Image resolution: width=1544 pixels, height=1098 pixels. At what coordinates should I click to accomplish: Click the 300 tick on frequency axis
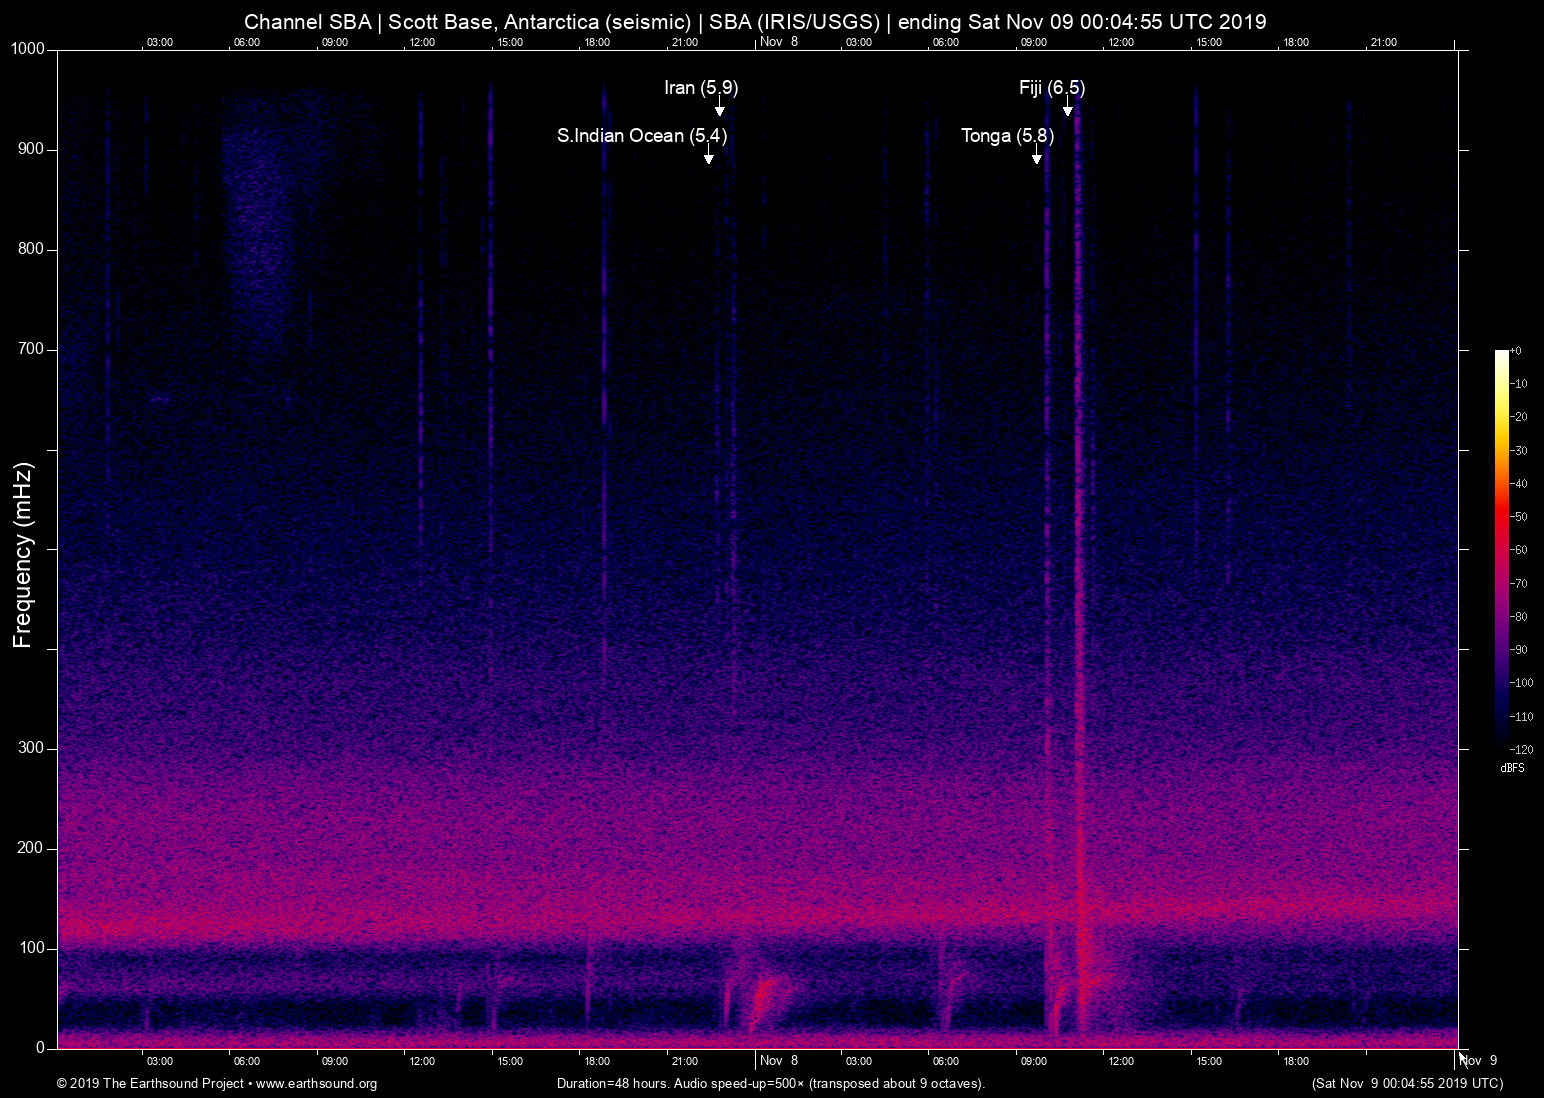click(x=31, y=748)
